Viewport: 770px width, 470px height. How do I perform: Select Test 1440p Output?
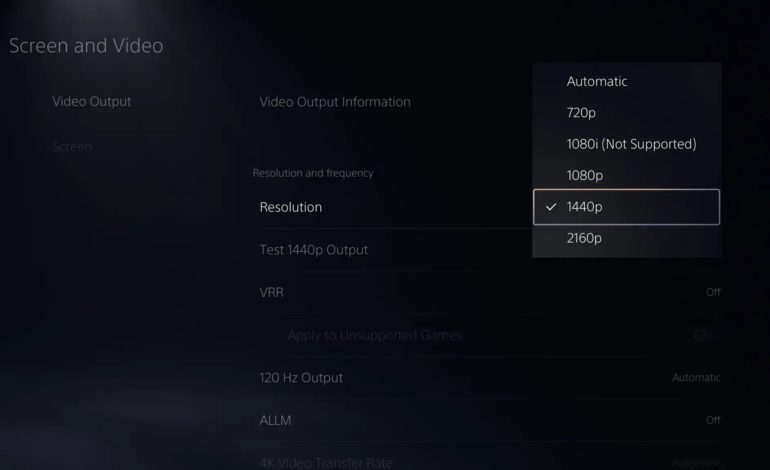313,249
